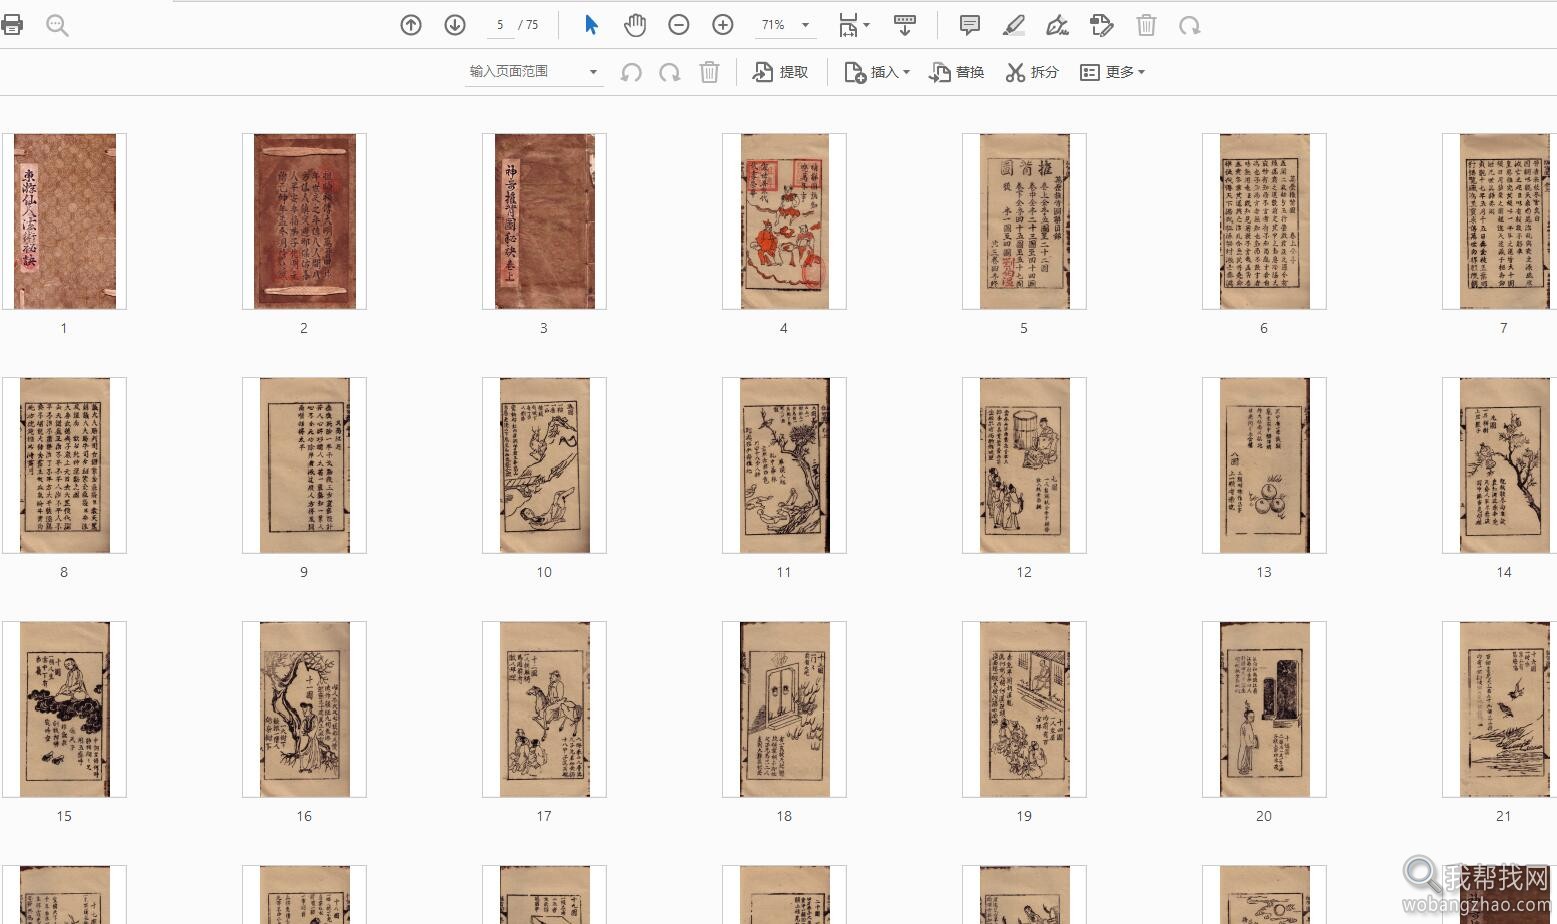Open the 插入 insert menu
Viewport: 1557px width, 924px height.
tap(877, 72)
